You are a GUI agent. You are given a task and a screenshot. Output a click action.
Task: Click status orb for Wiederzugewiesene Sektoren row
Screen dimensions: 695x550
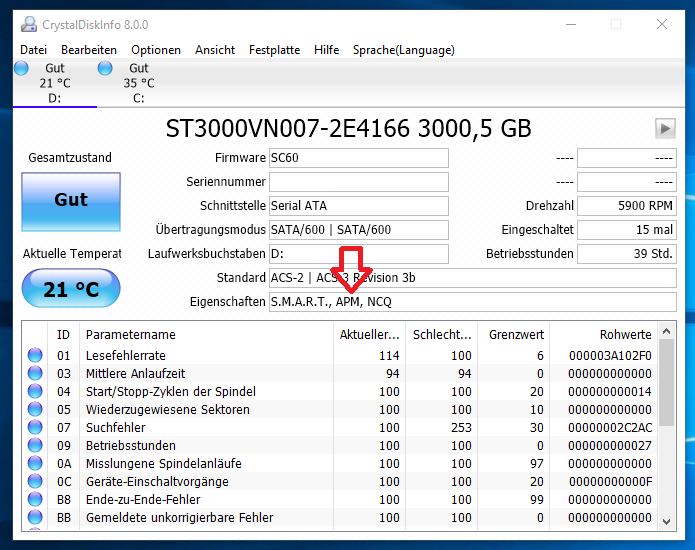point(35,409)
